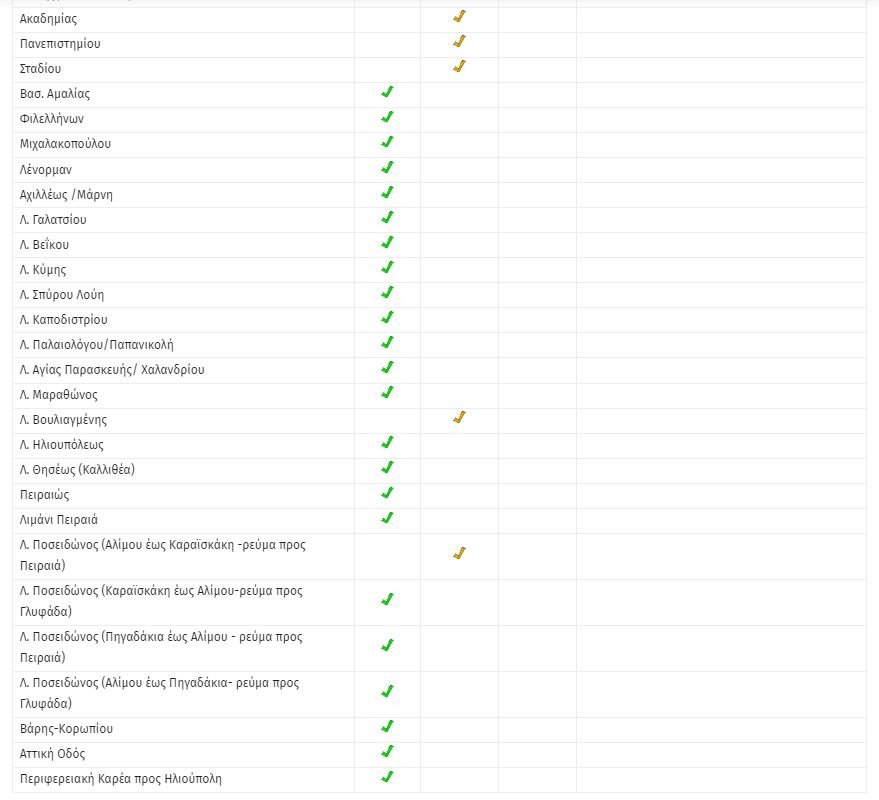Click the Μιχαλακοπούλου text

(66, 144)
